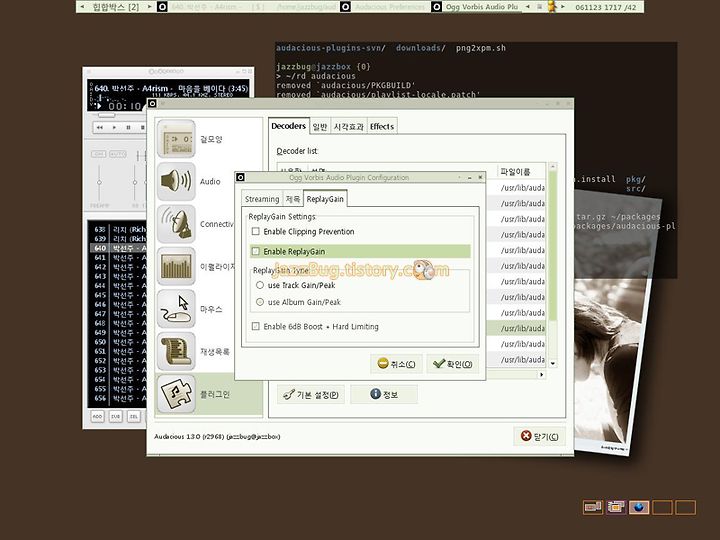Click the yellow figure tray icon in the taskbar
The height and width of the screenshot is (540, 720).
[551, 6]
